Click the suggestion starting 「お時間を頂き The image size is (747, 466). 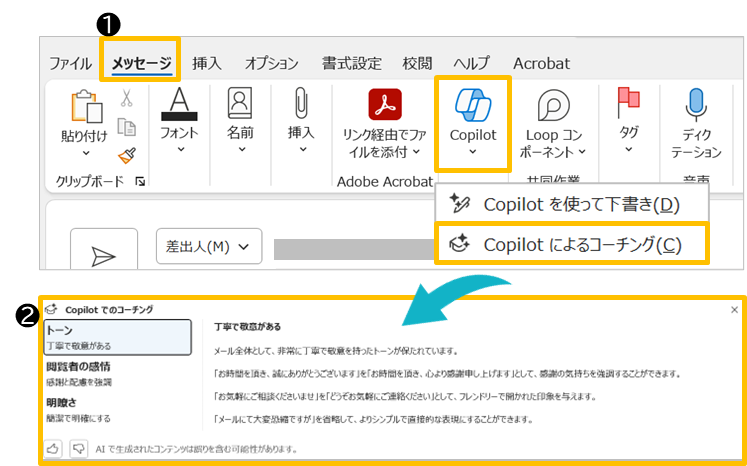click(x=447, y=374)
